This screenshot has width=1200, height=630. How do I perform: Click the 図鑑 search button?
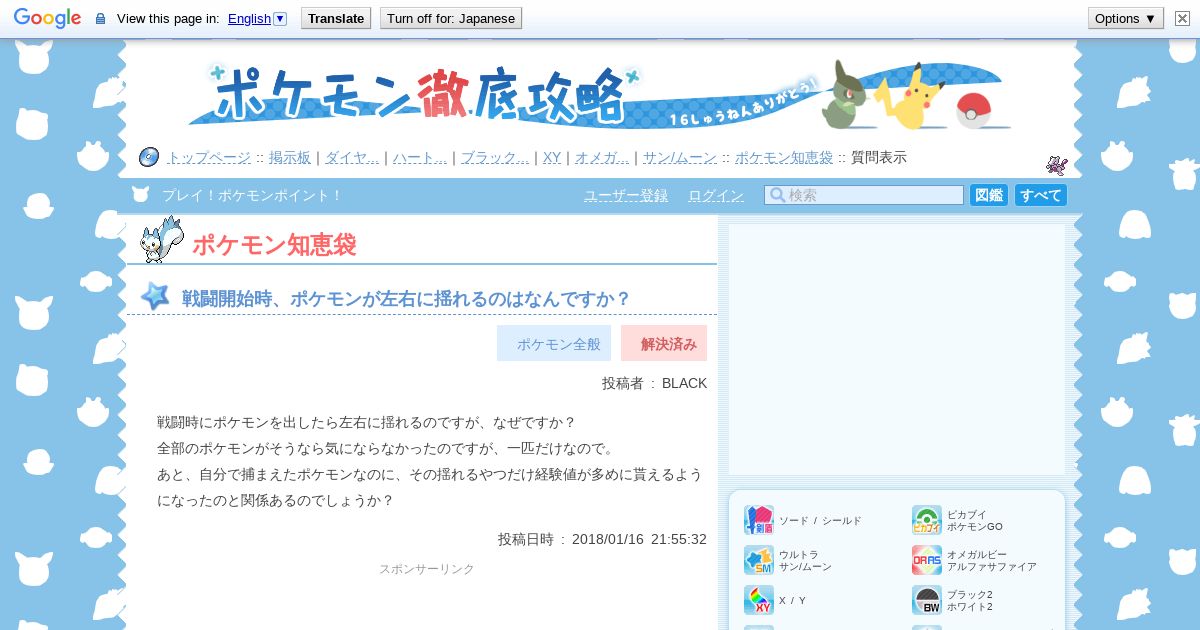pos(989,195)
